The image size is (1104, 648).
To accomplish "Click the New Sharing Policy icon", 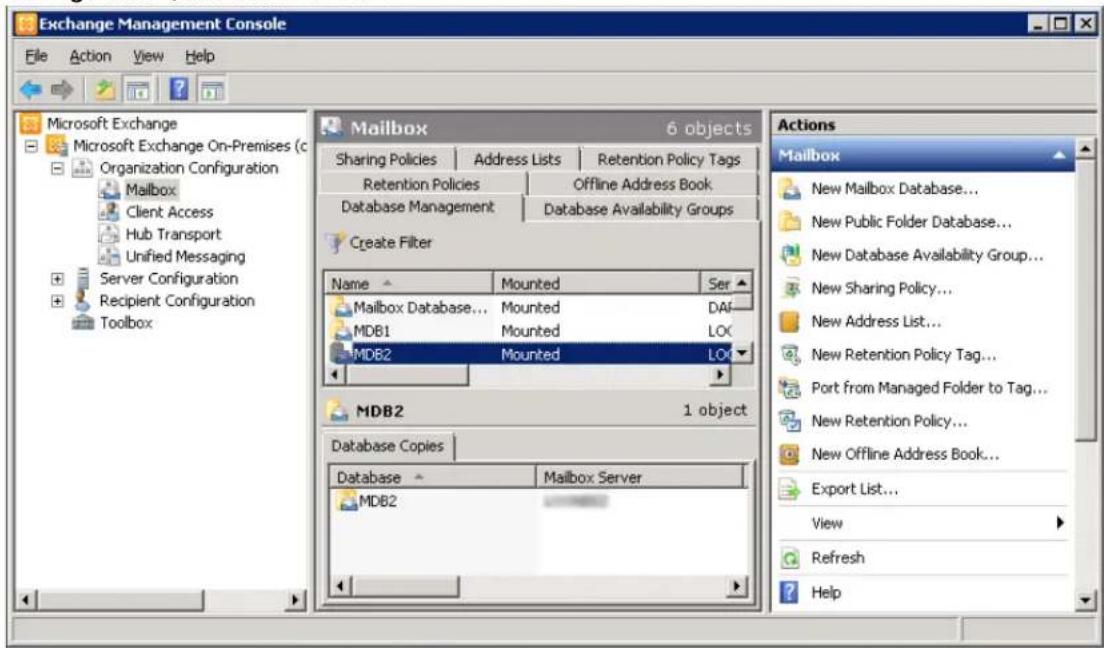I will click(x=790, y=288).
